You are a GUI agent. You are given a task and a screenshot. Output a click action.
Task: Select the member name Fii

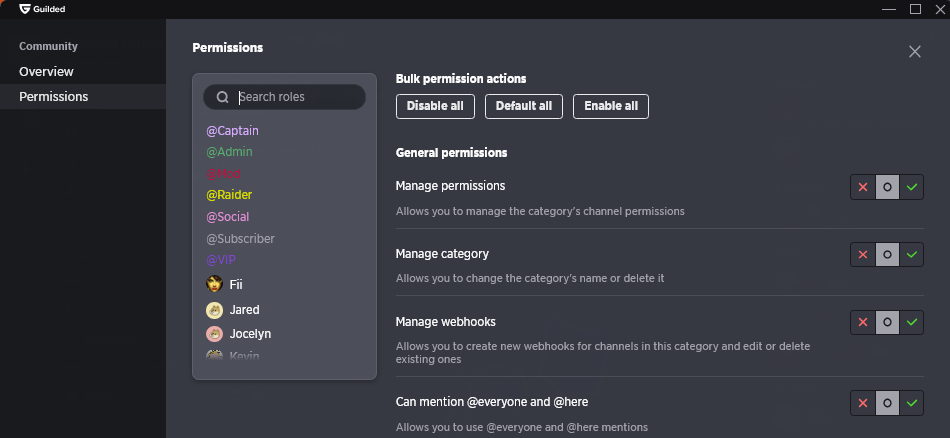tap(236, 285)
